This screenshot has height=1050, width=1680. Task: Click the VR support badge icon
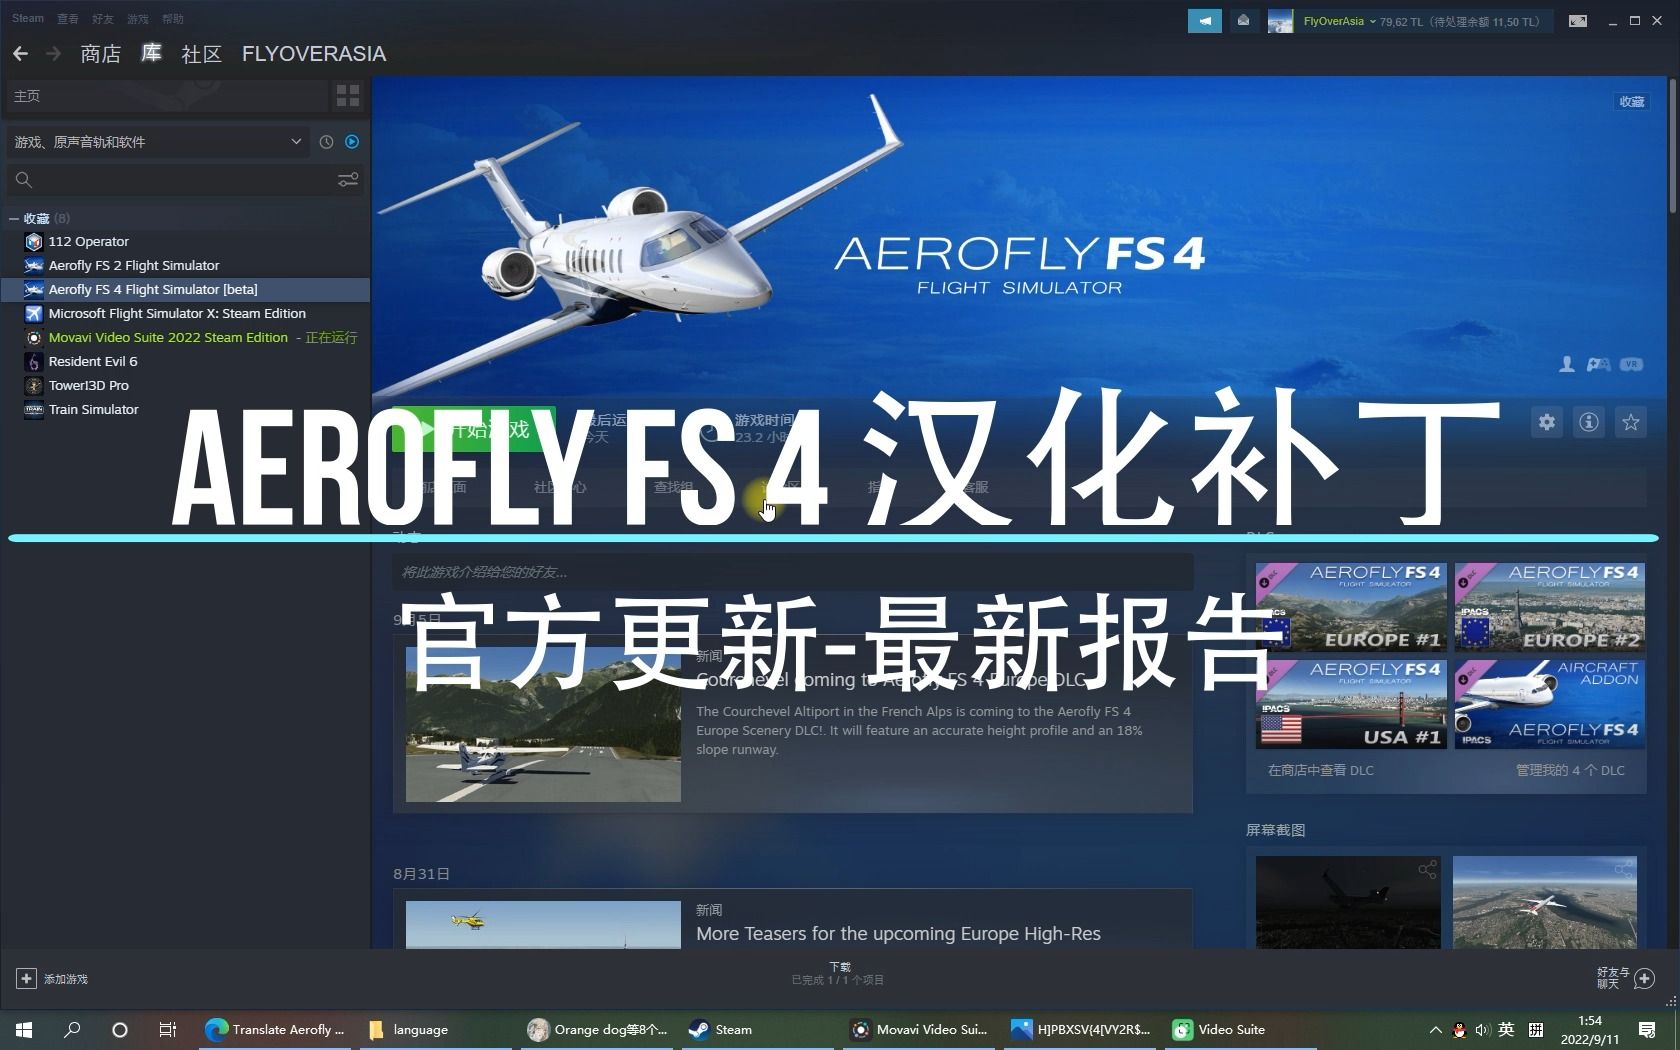[1632, 365]
